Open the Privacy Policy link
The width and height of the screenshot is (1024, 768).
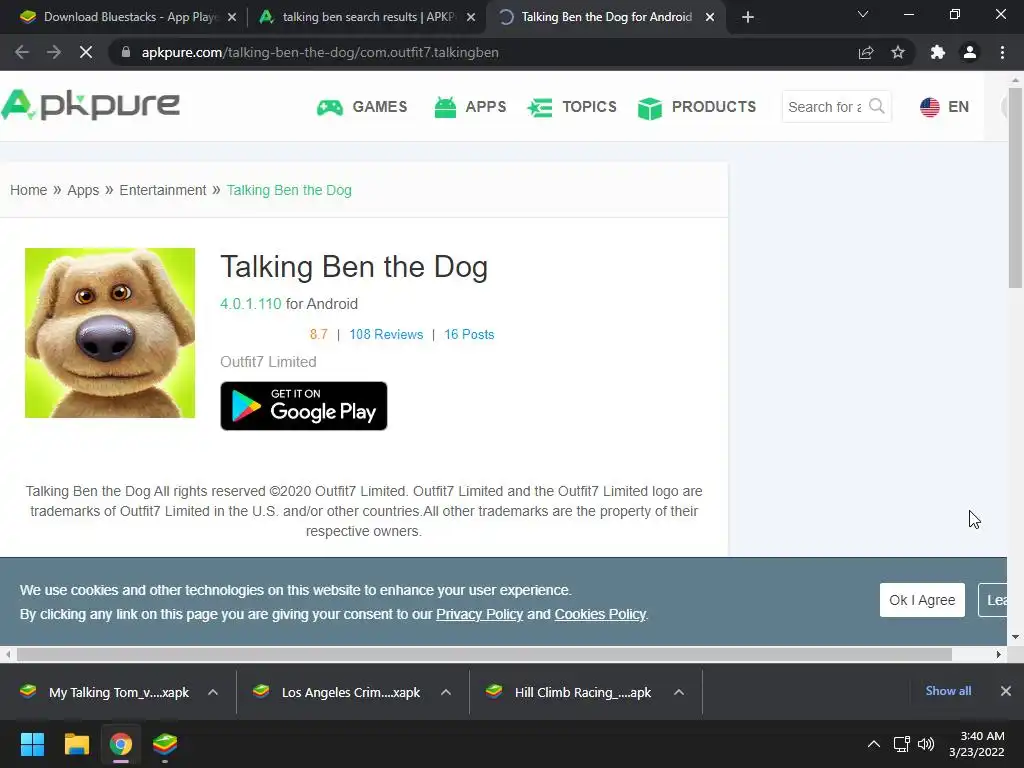479,614
